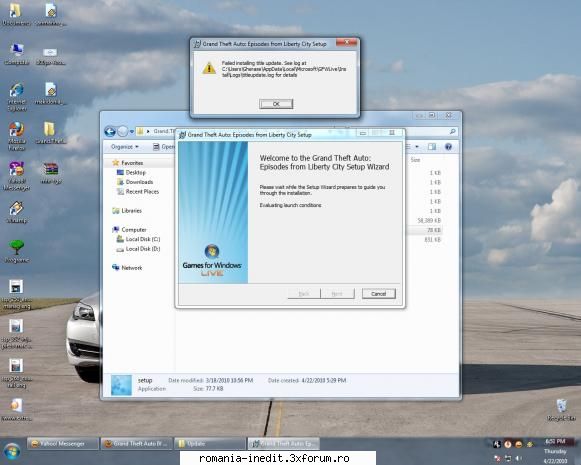The width and height of the screenshot is (581, 465).
Task: Open the Windows Start orb
Action: pyautogui.click(x=12, y=451)
